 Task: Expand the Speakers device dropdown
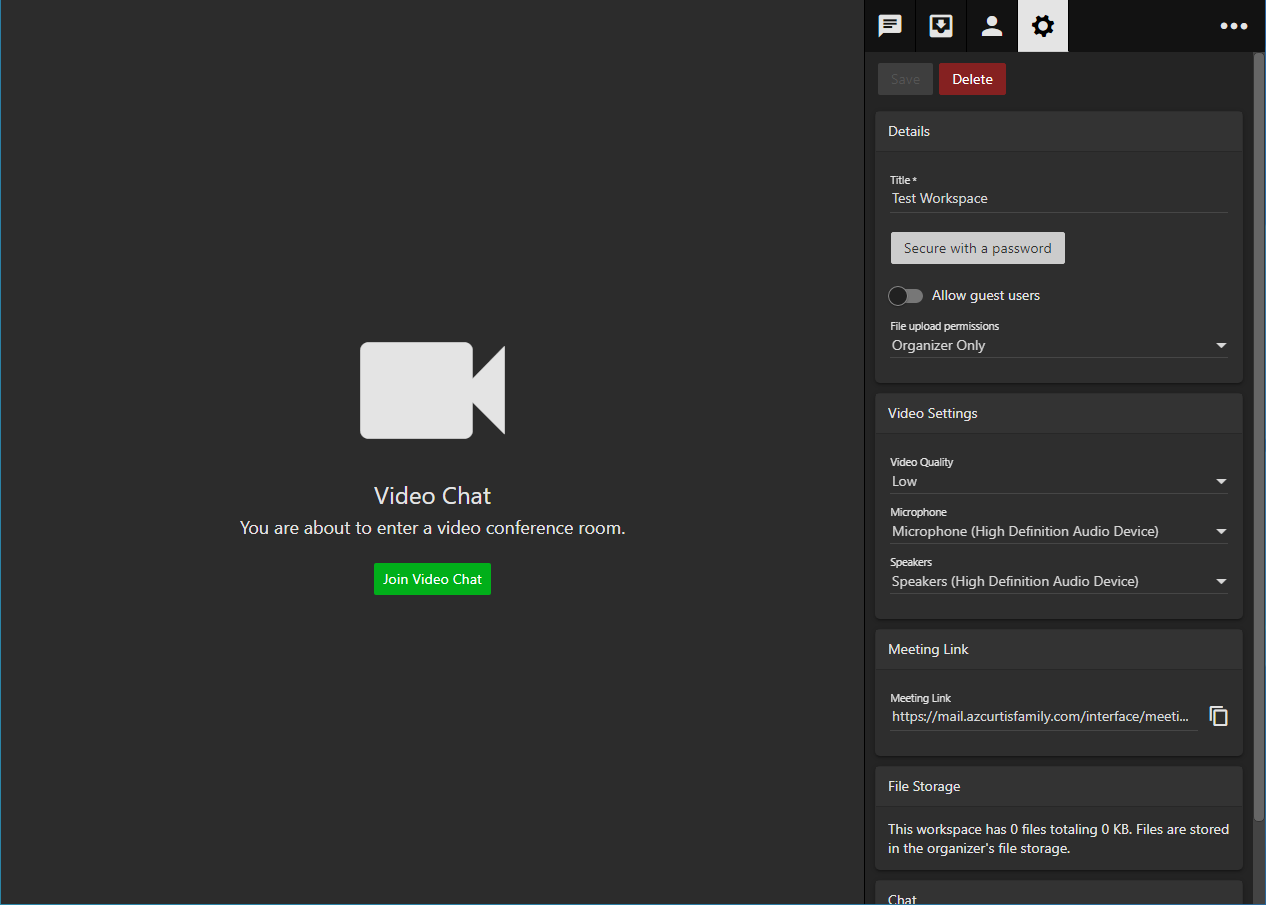pos(1058,581)
